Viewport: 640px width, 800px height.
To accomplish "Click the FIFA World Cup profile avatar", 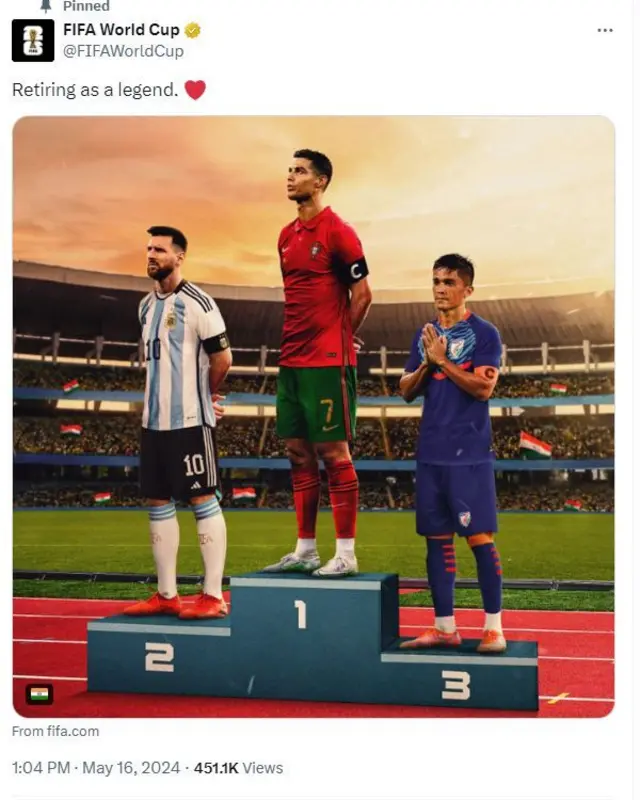I will click(x=33, y=40).
